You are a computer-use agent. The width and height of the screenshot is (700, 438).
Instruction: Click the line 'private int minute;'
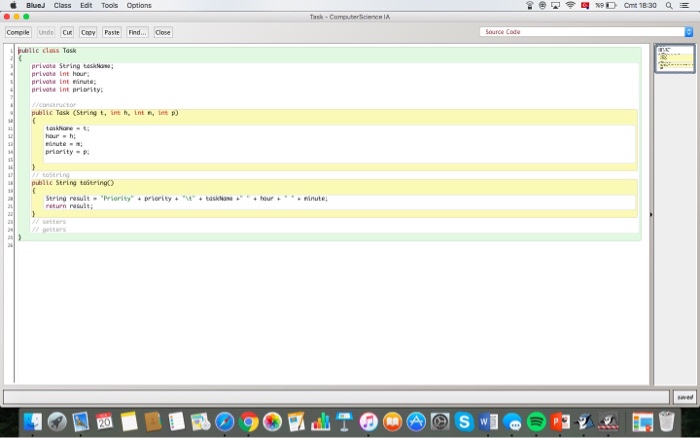point(63,82)
